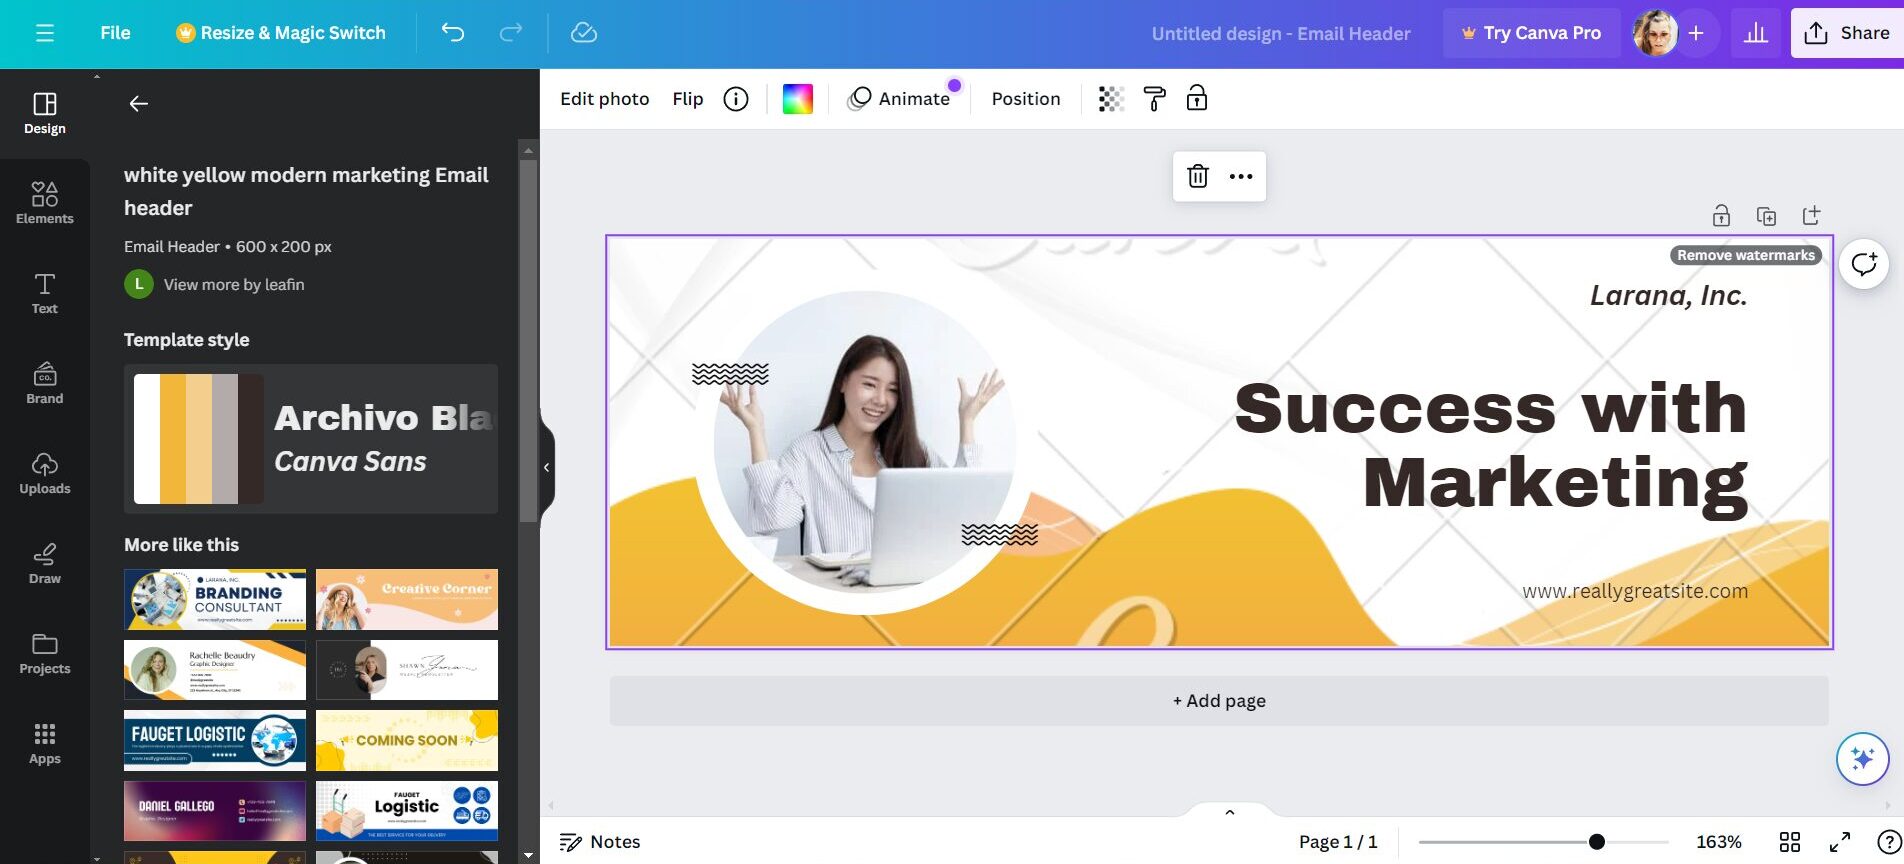Screen dimensions: 1904x864
Task: Expand the more options ellipsis menu
Action: click(x=1241, y=176)
